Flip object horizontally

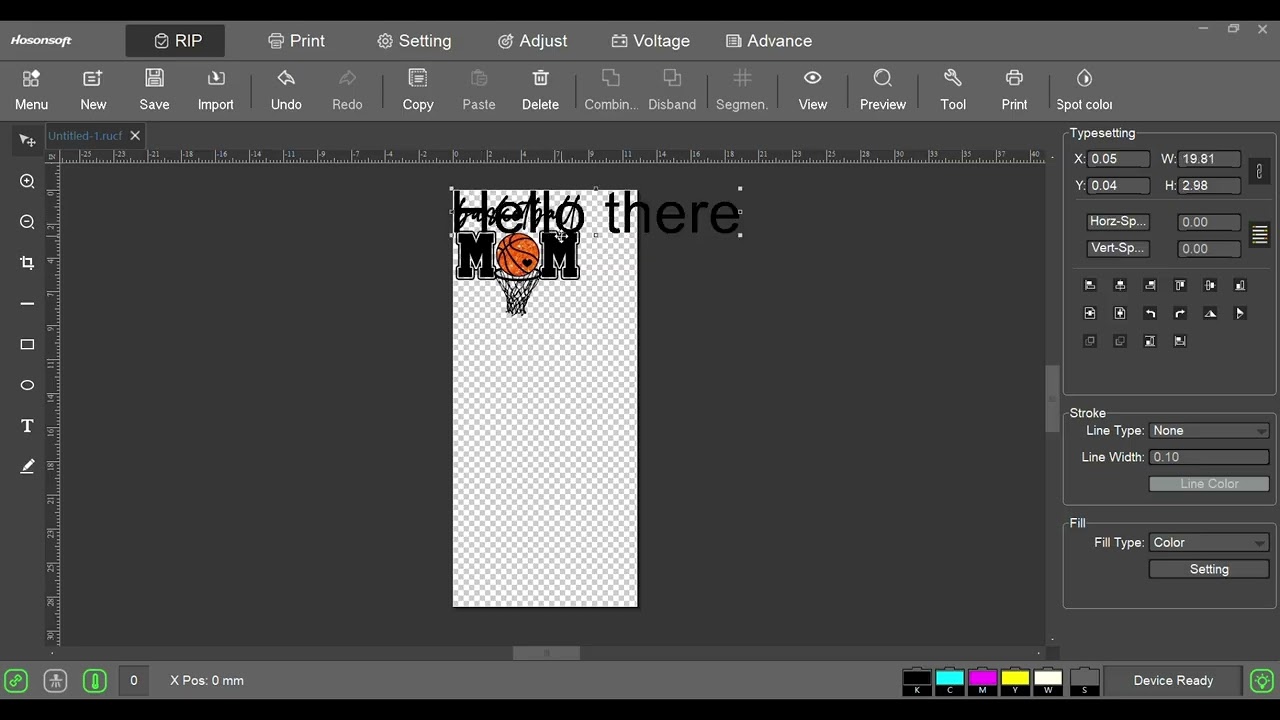coord(1240,313)
